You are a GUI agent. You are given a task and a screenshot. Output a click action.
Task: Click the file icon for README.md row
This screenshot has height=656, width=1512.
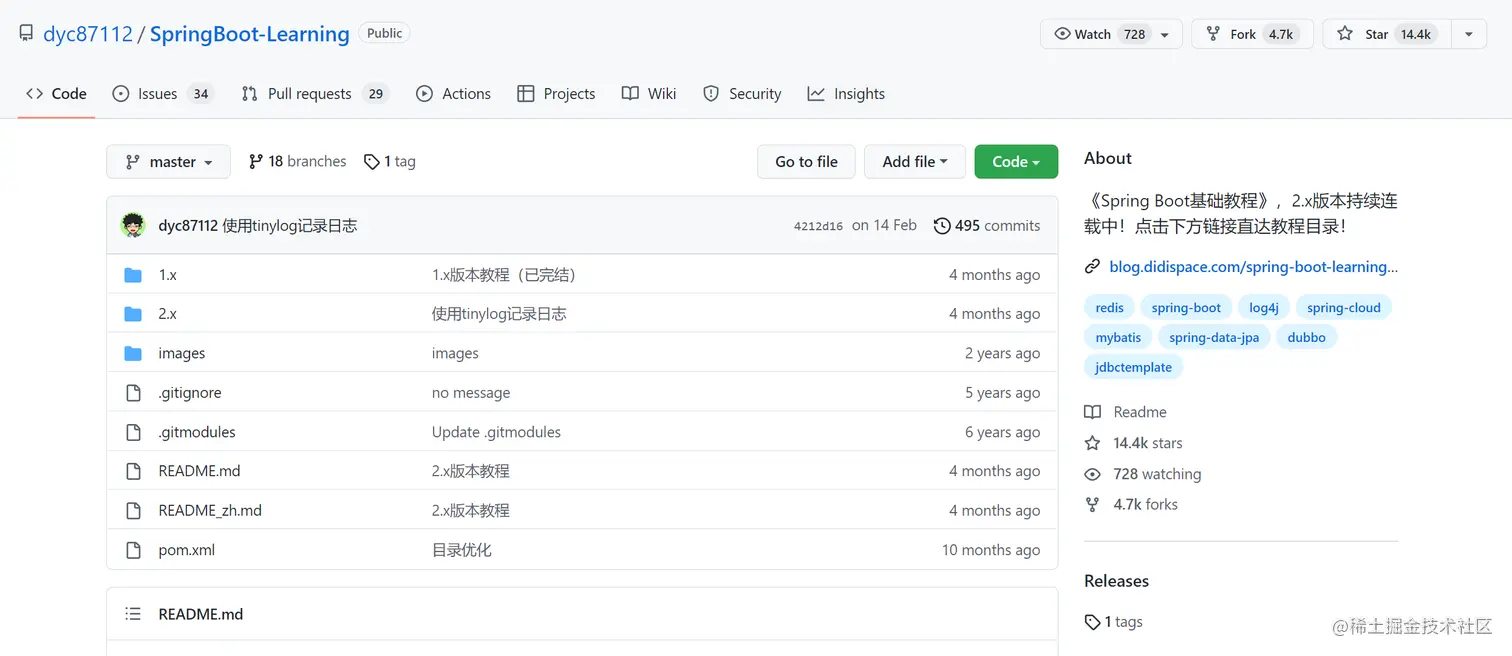(x=133, y=471)
